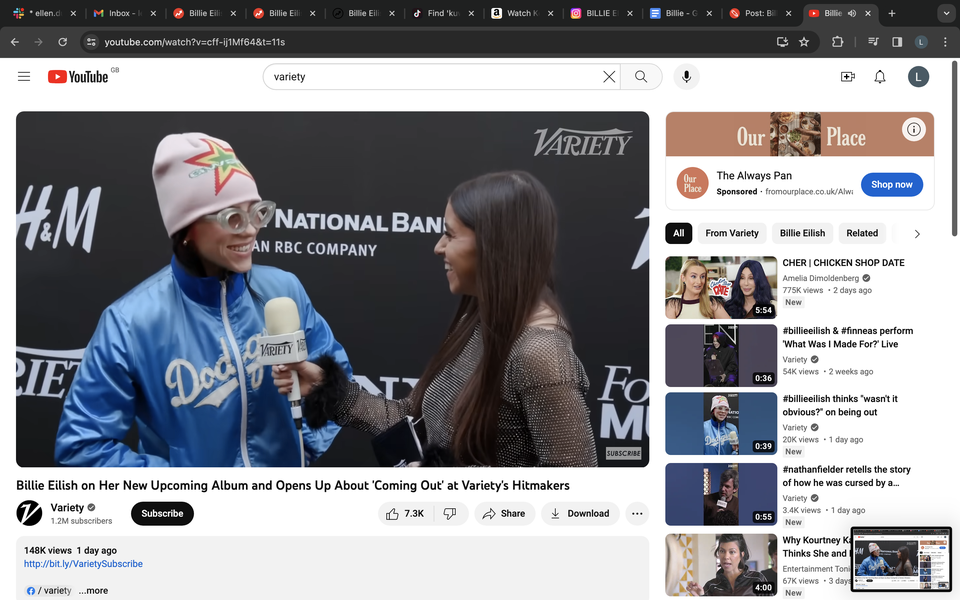Viewport: 960px width, 600px height.
Task: Open more actions ellipsis under video
Action: [x=637, y=514]
